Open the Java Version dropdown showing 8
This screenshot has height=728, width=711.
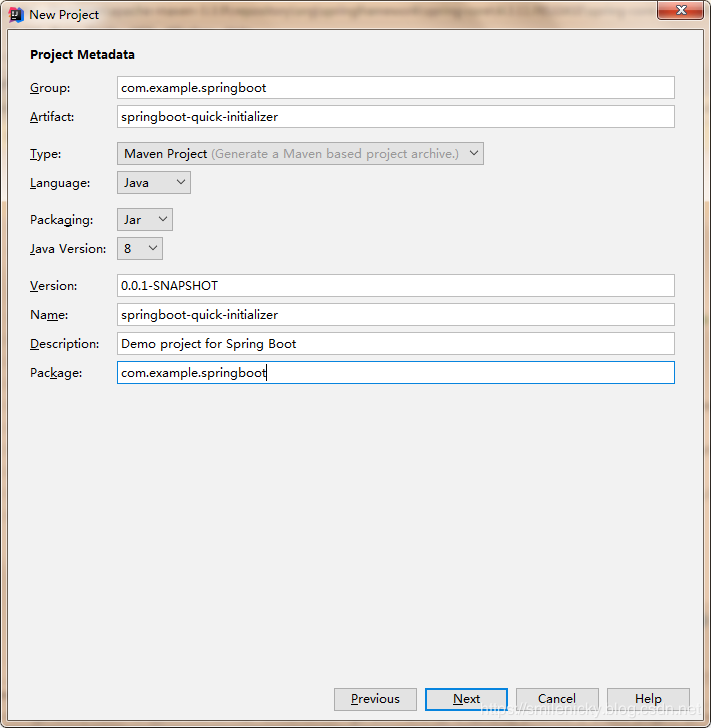(140, 249)
